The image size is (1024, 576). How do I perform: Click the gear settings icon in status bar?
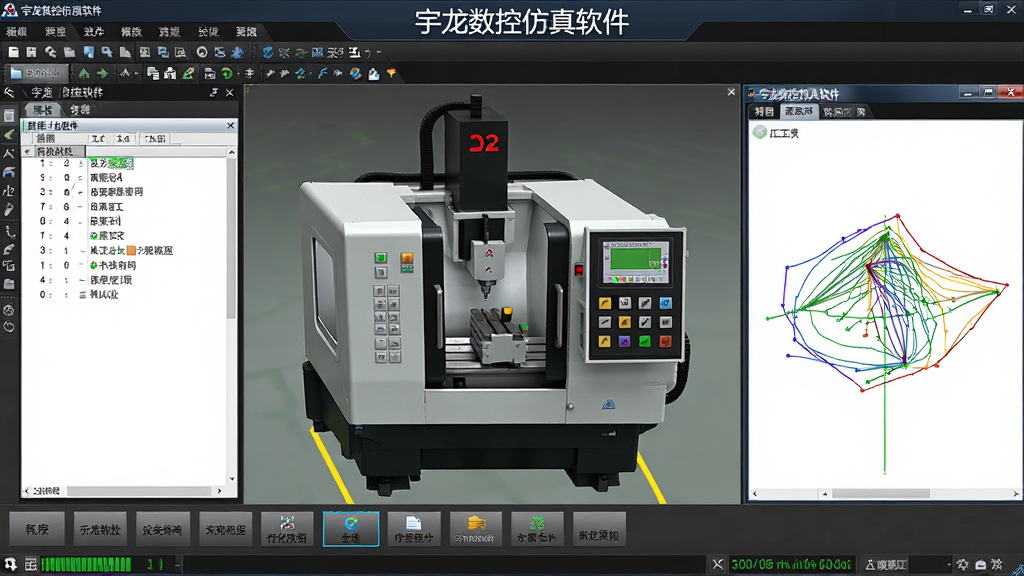point(963,564)
